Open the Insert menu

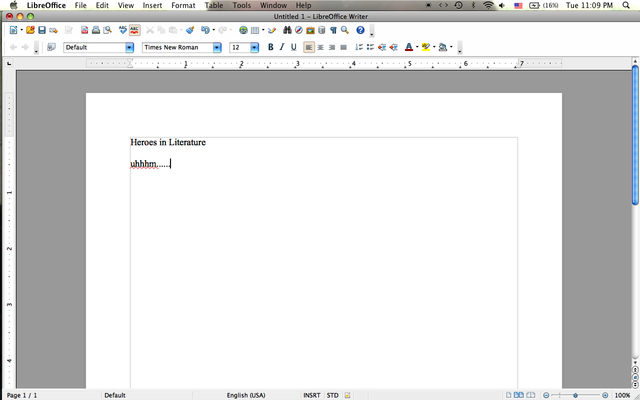(152, 5)
